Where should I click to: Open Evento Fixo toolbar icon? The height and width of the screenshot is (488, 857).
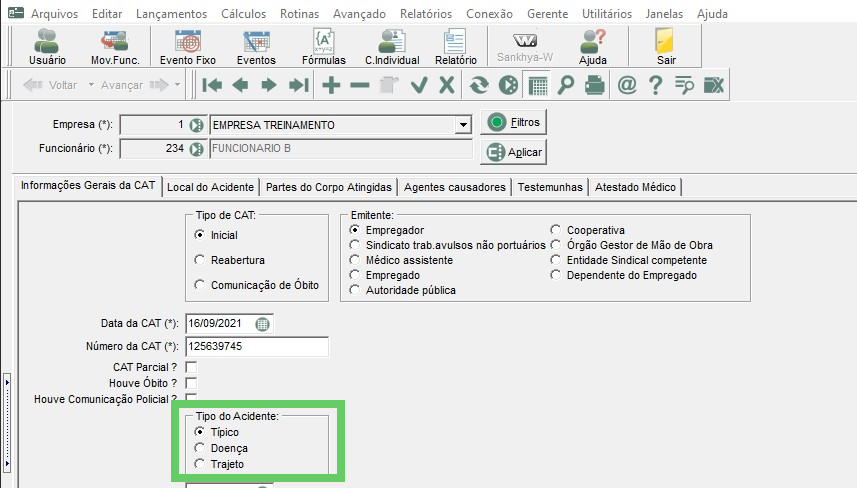click(x=187, y=47)
